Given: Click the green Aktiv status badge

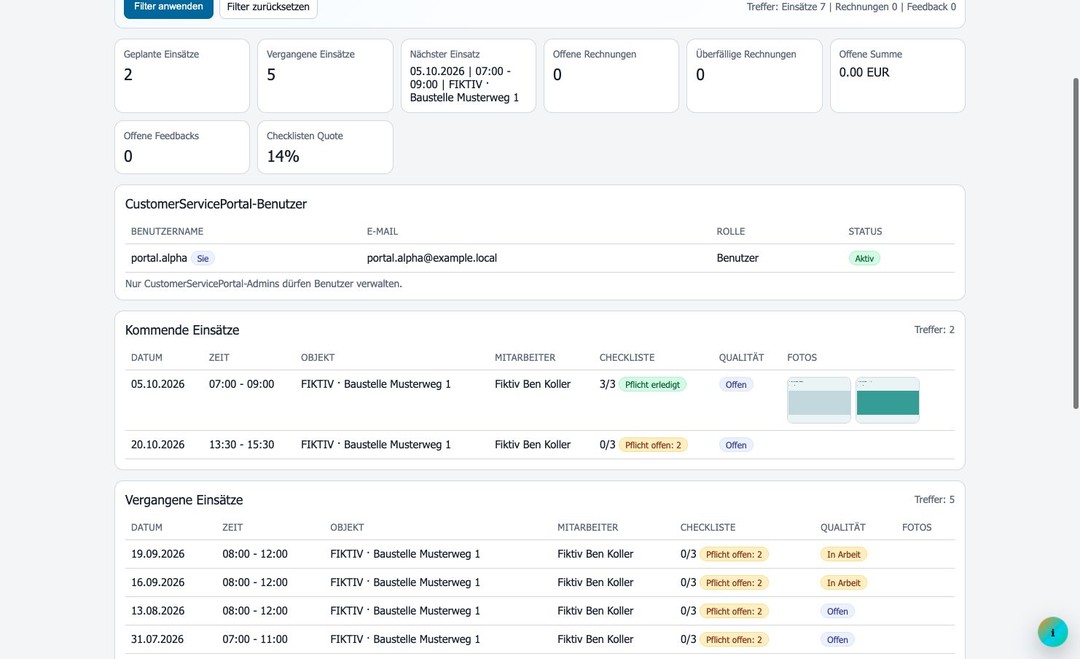Looking at the screenshot, I should (x=864, y=259).
